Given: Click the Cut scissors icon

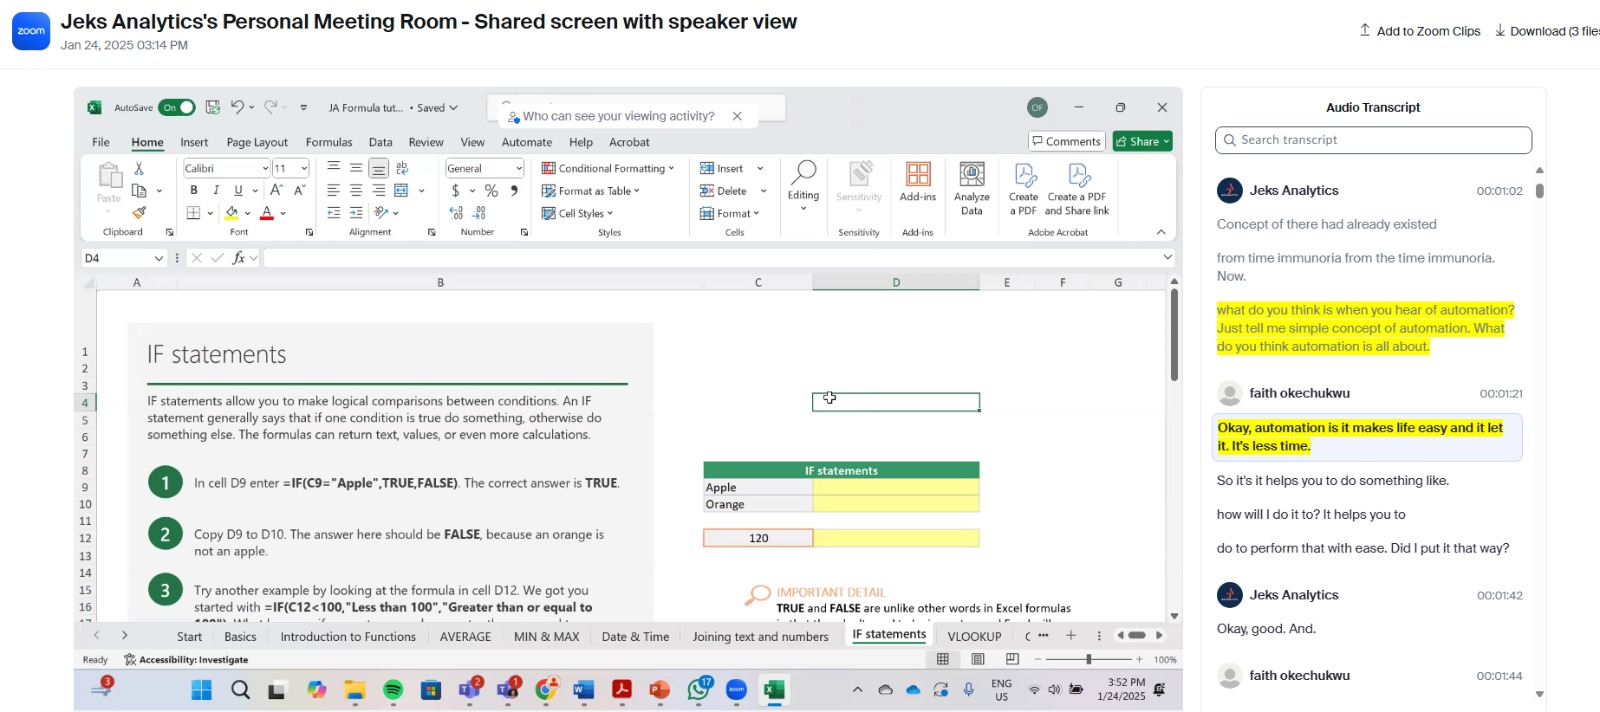Looking at the screenshot, I should pyautogui.click(x=139, y=168).
